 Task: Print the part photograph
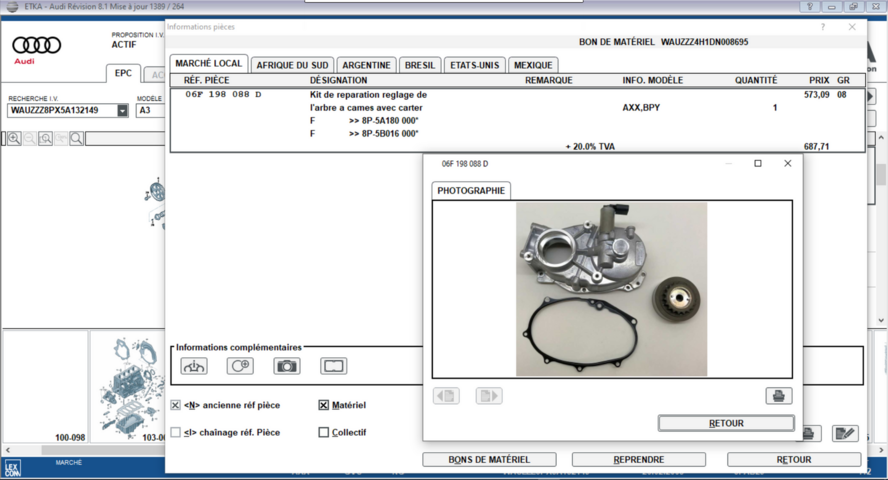pos(779,396)
